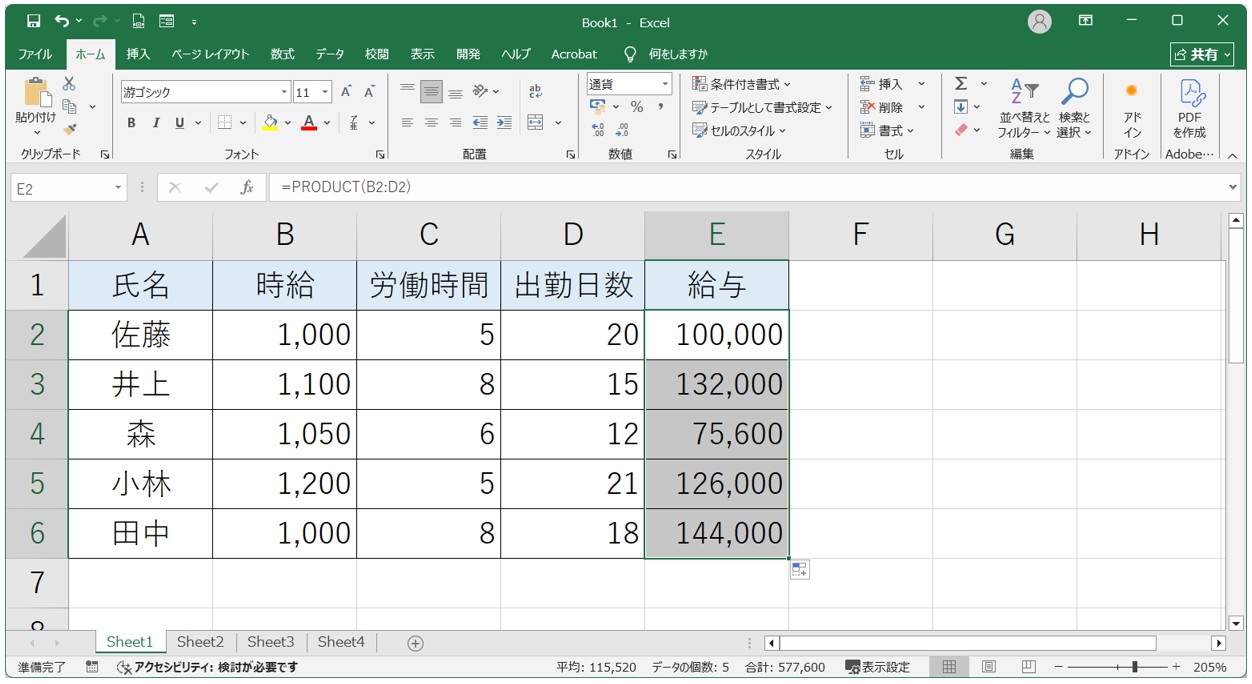Click the Increase Indent icon
The width and height of the screenshot is (1252, 684).
[504, 123]
